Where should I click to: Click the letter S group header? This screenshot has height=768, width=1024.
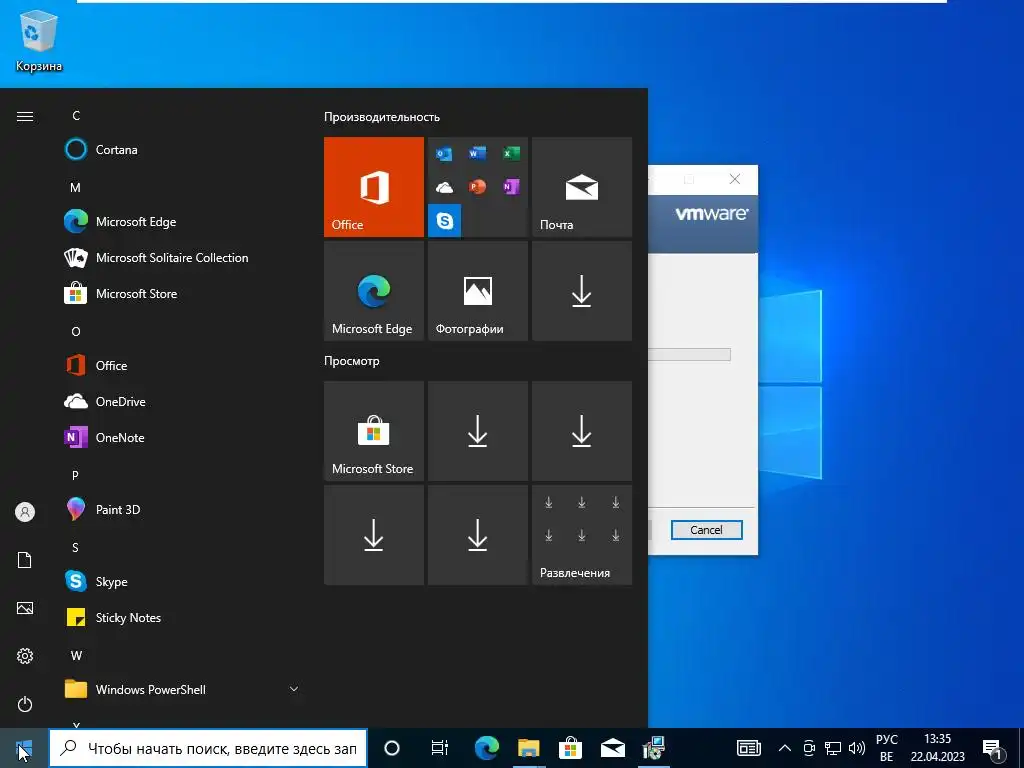pyautogui.click(x=75, y=547)
